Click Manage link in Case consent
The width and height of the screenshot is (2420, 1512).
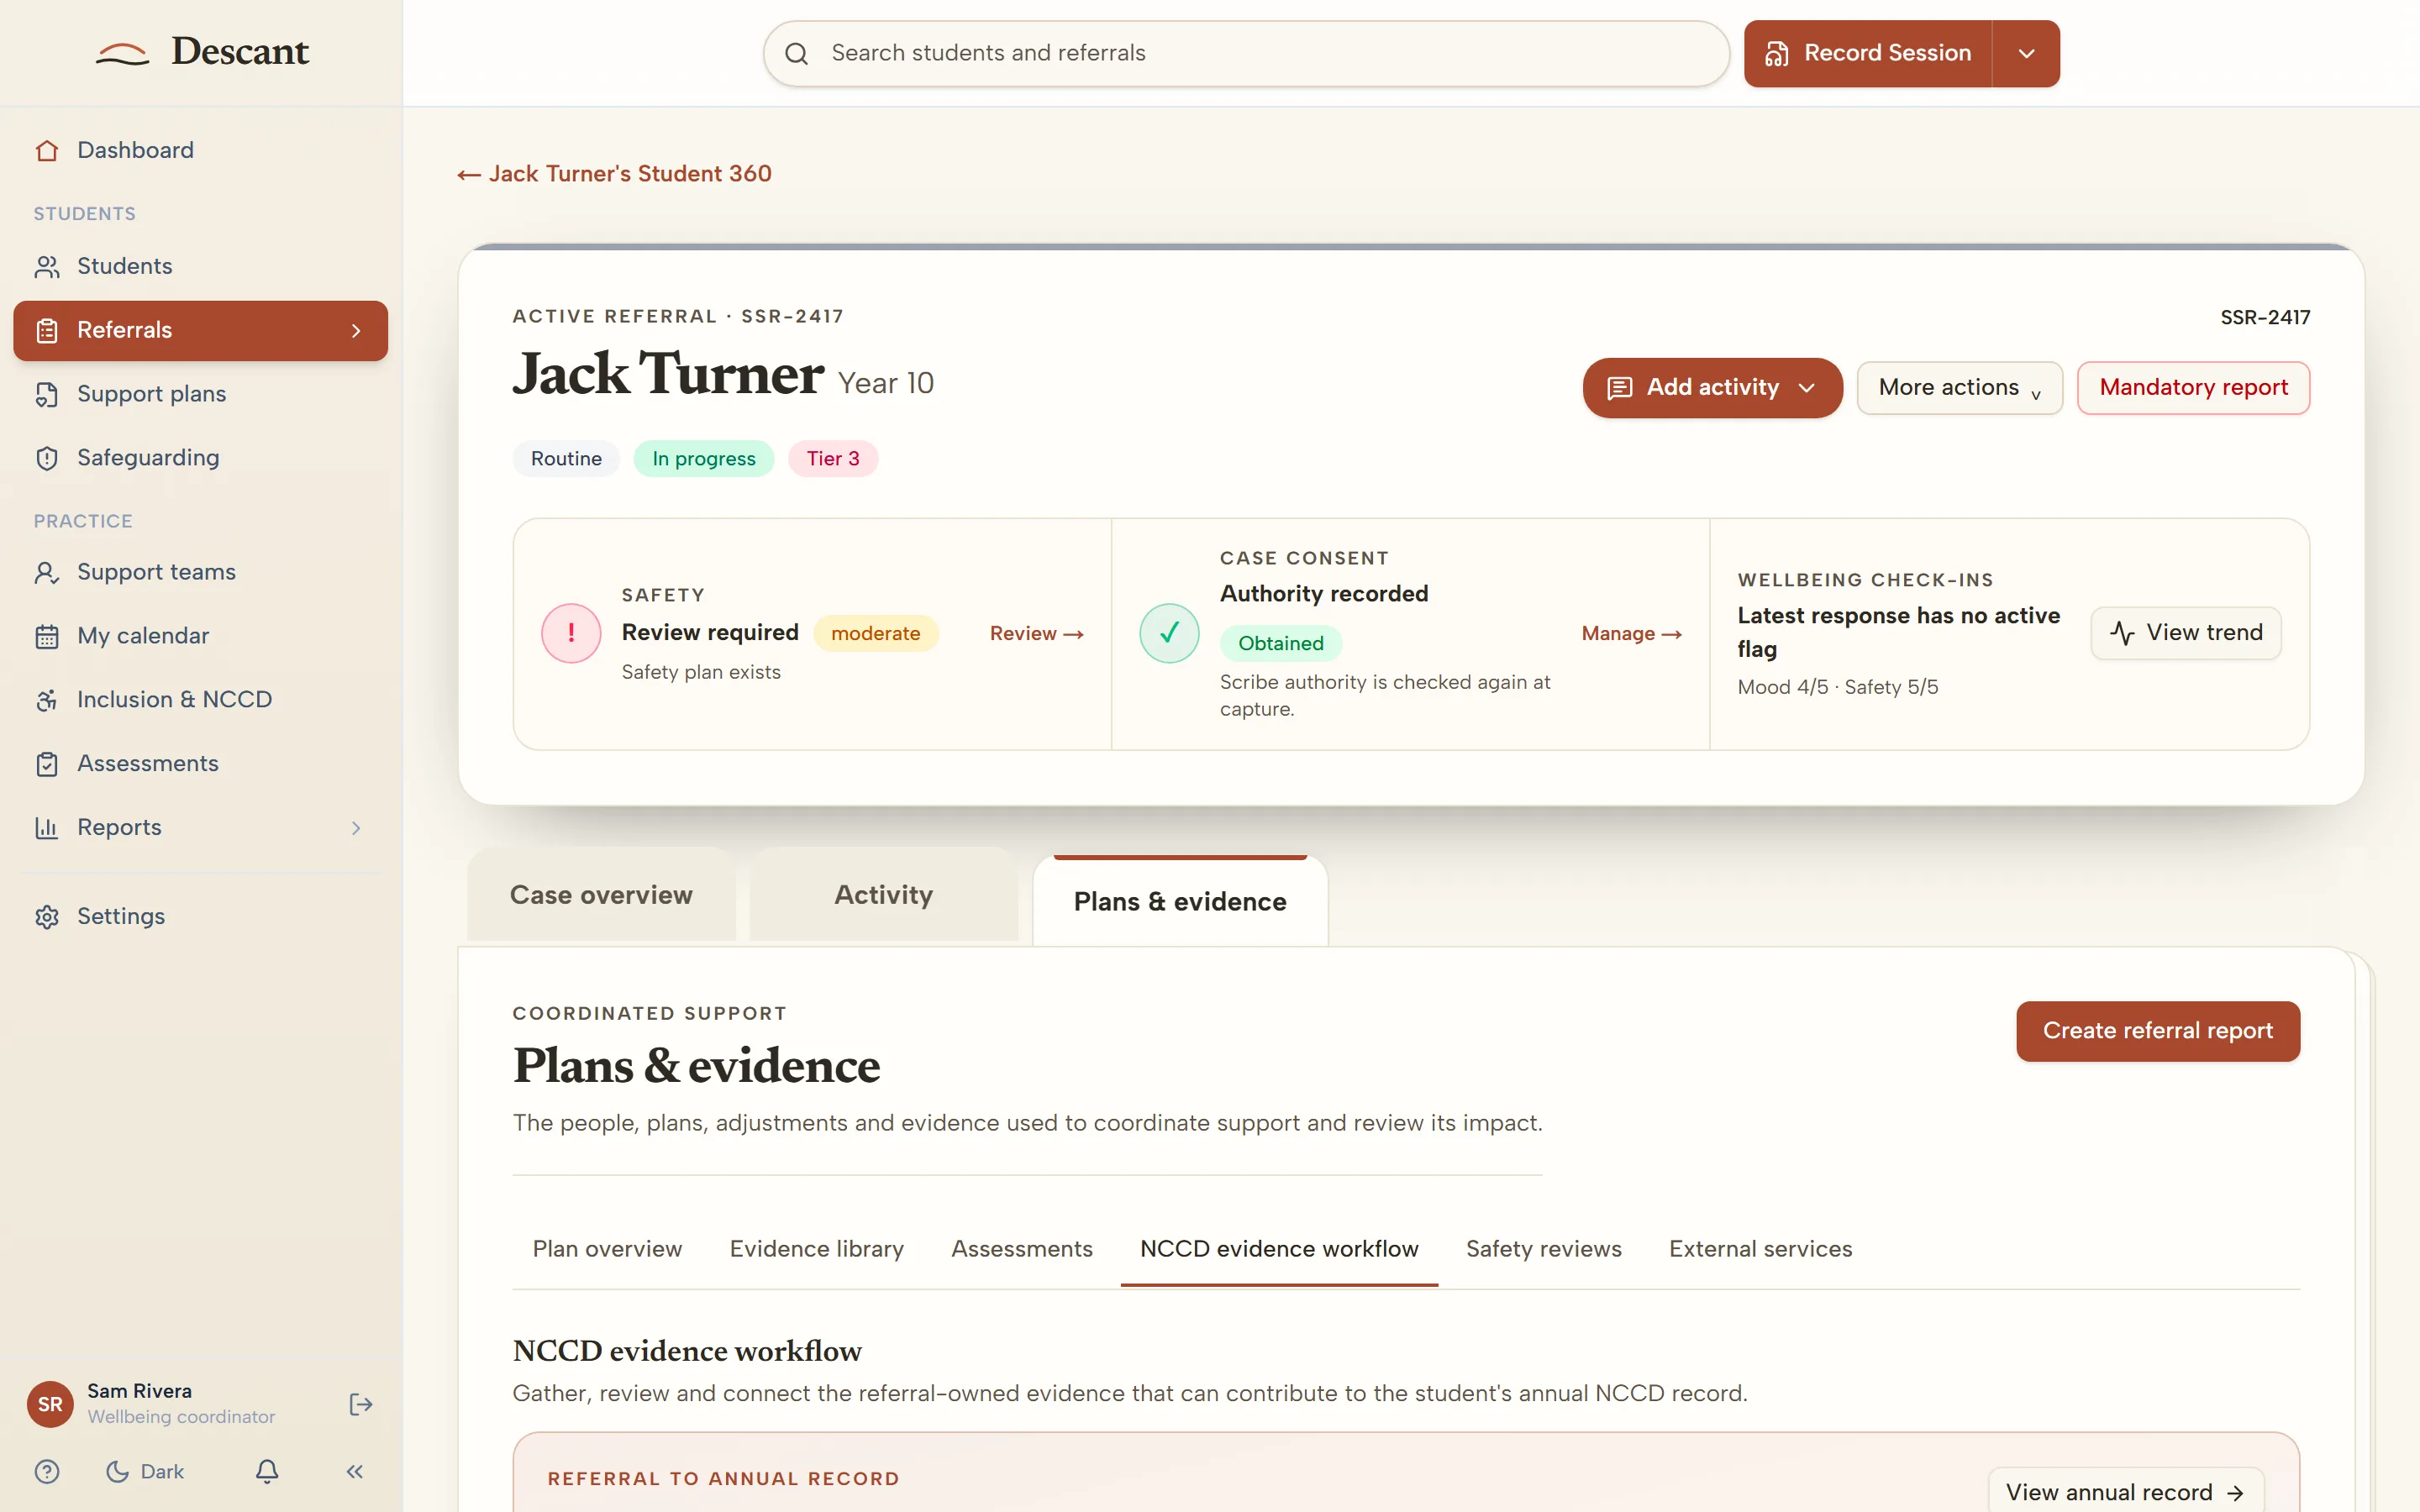1631,634
